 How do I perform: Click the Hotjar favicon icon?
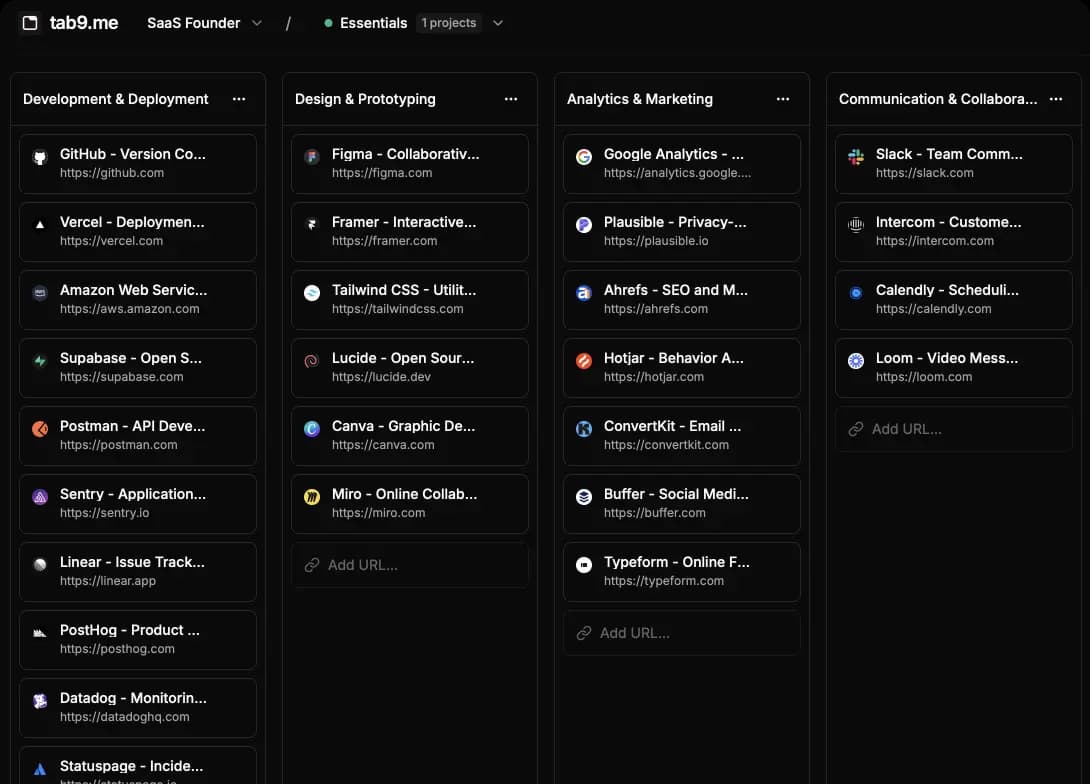pyautogui.click(x=584, y=361)
